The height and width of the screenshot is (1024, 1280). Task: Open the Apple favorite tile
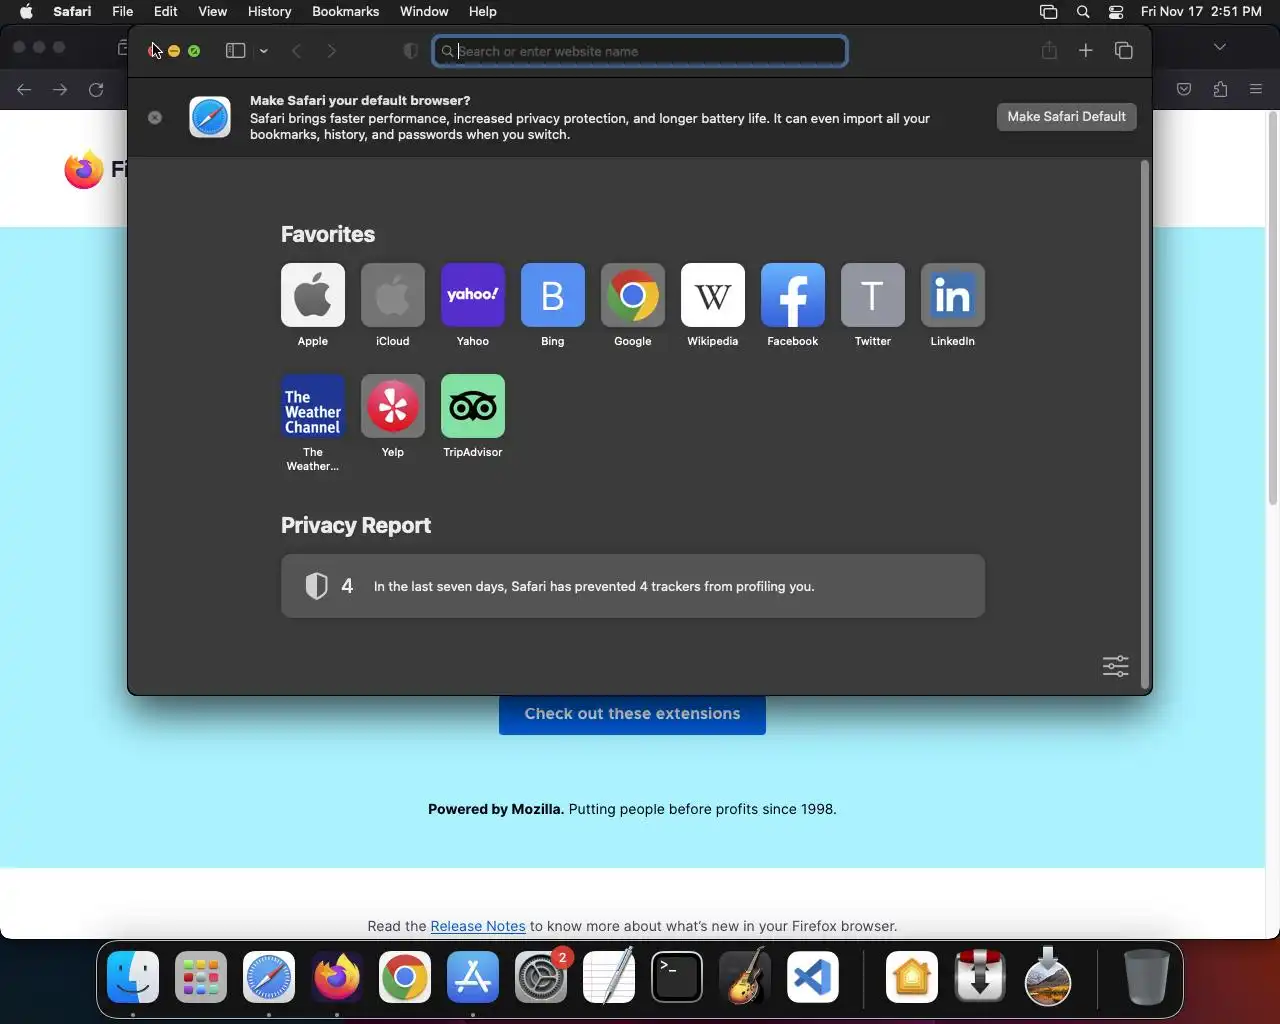point(313,295)
